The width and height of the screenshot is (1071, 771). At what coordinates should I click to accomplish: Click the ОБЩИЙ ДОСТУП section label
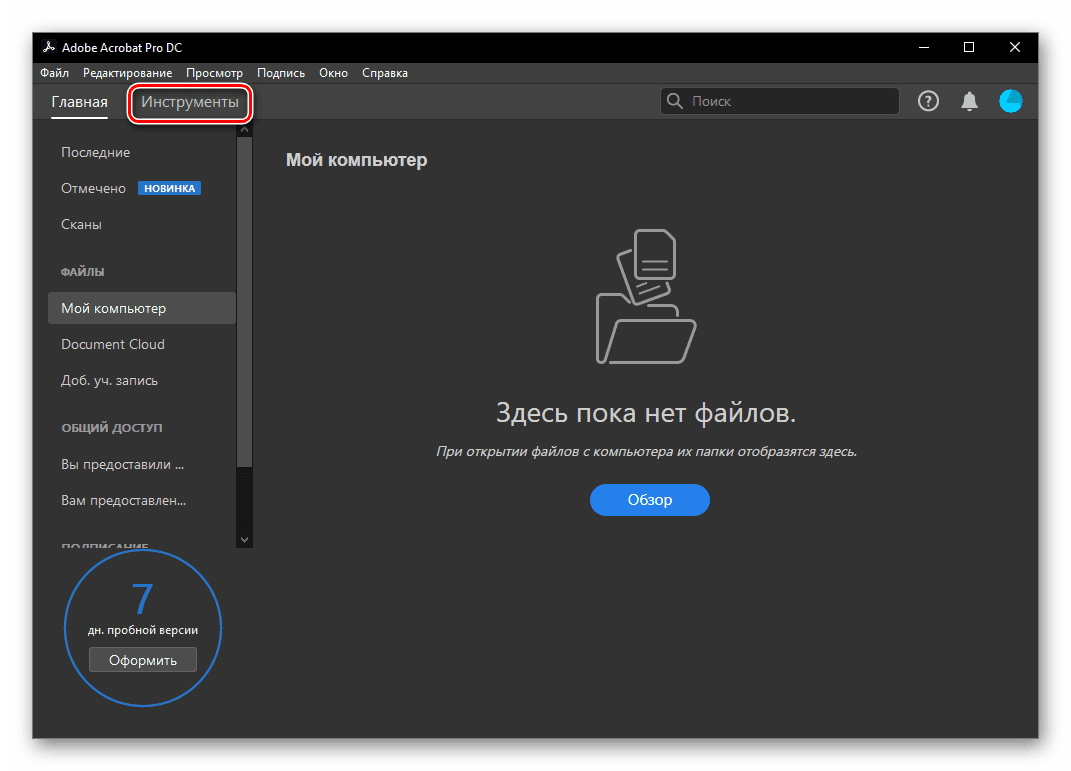pyautogui.click(x=112, y=428)
